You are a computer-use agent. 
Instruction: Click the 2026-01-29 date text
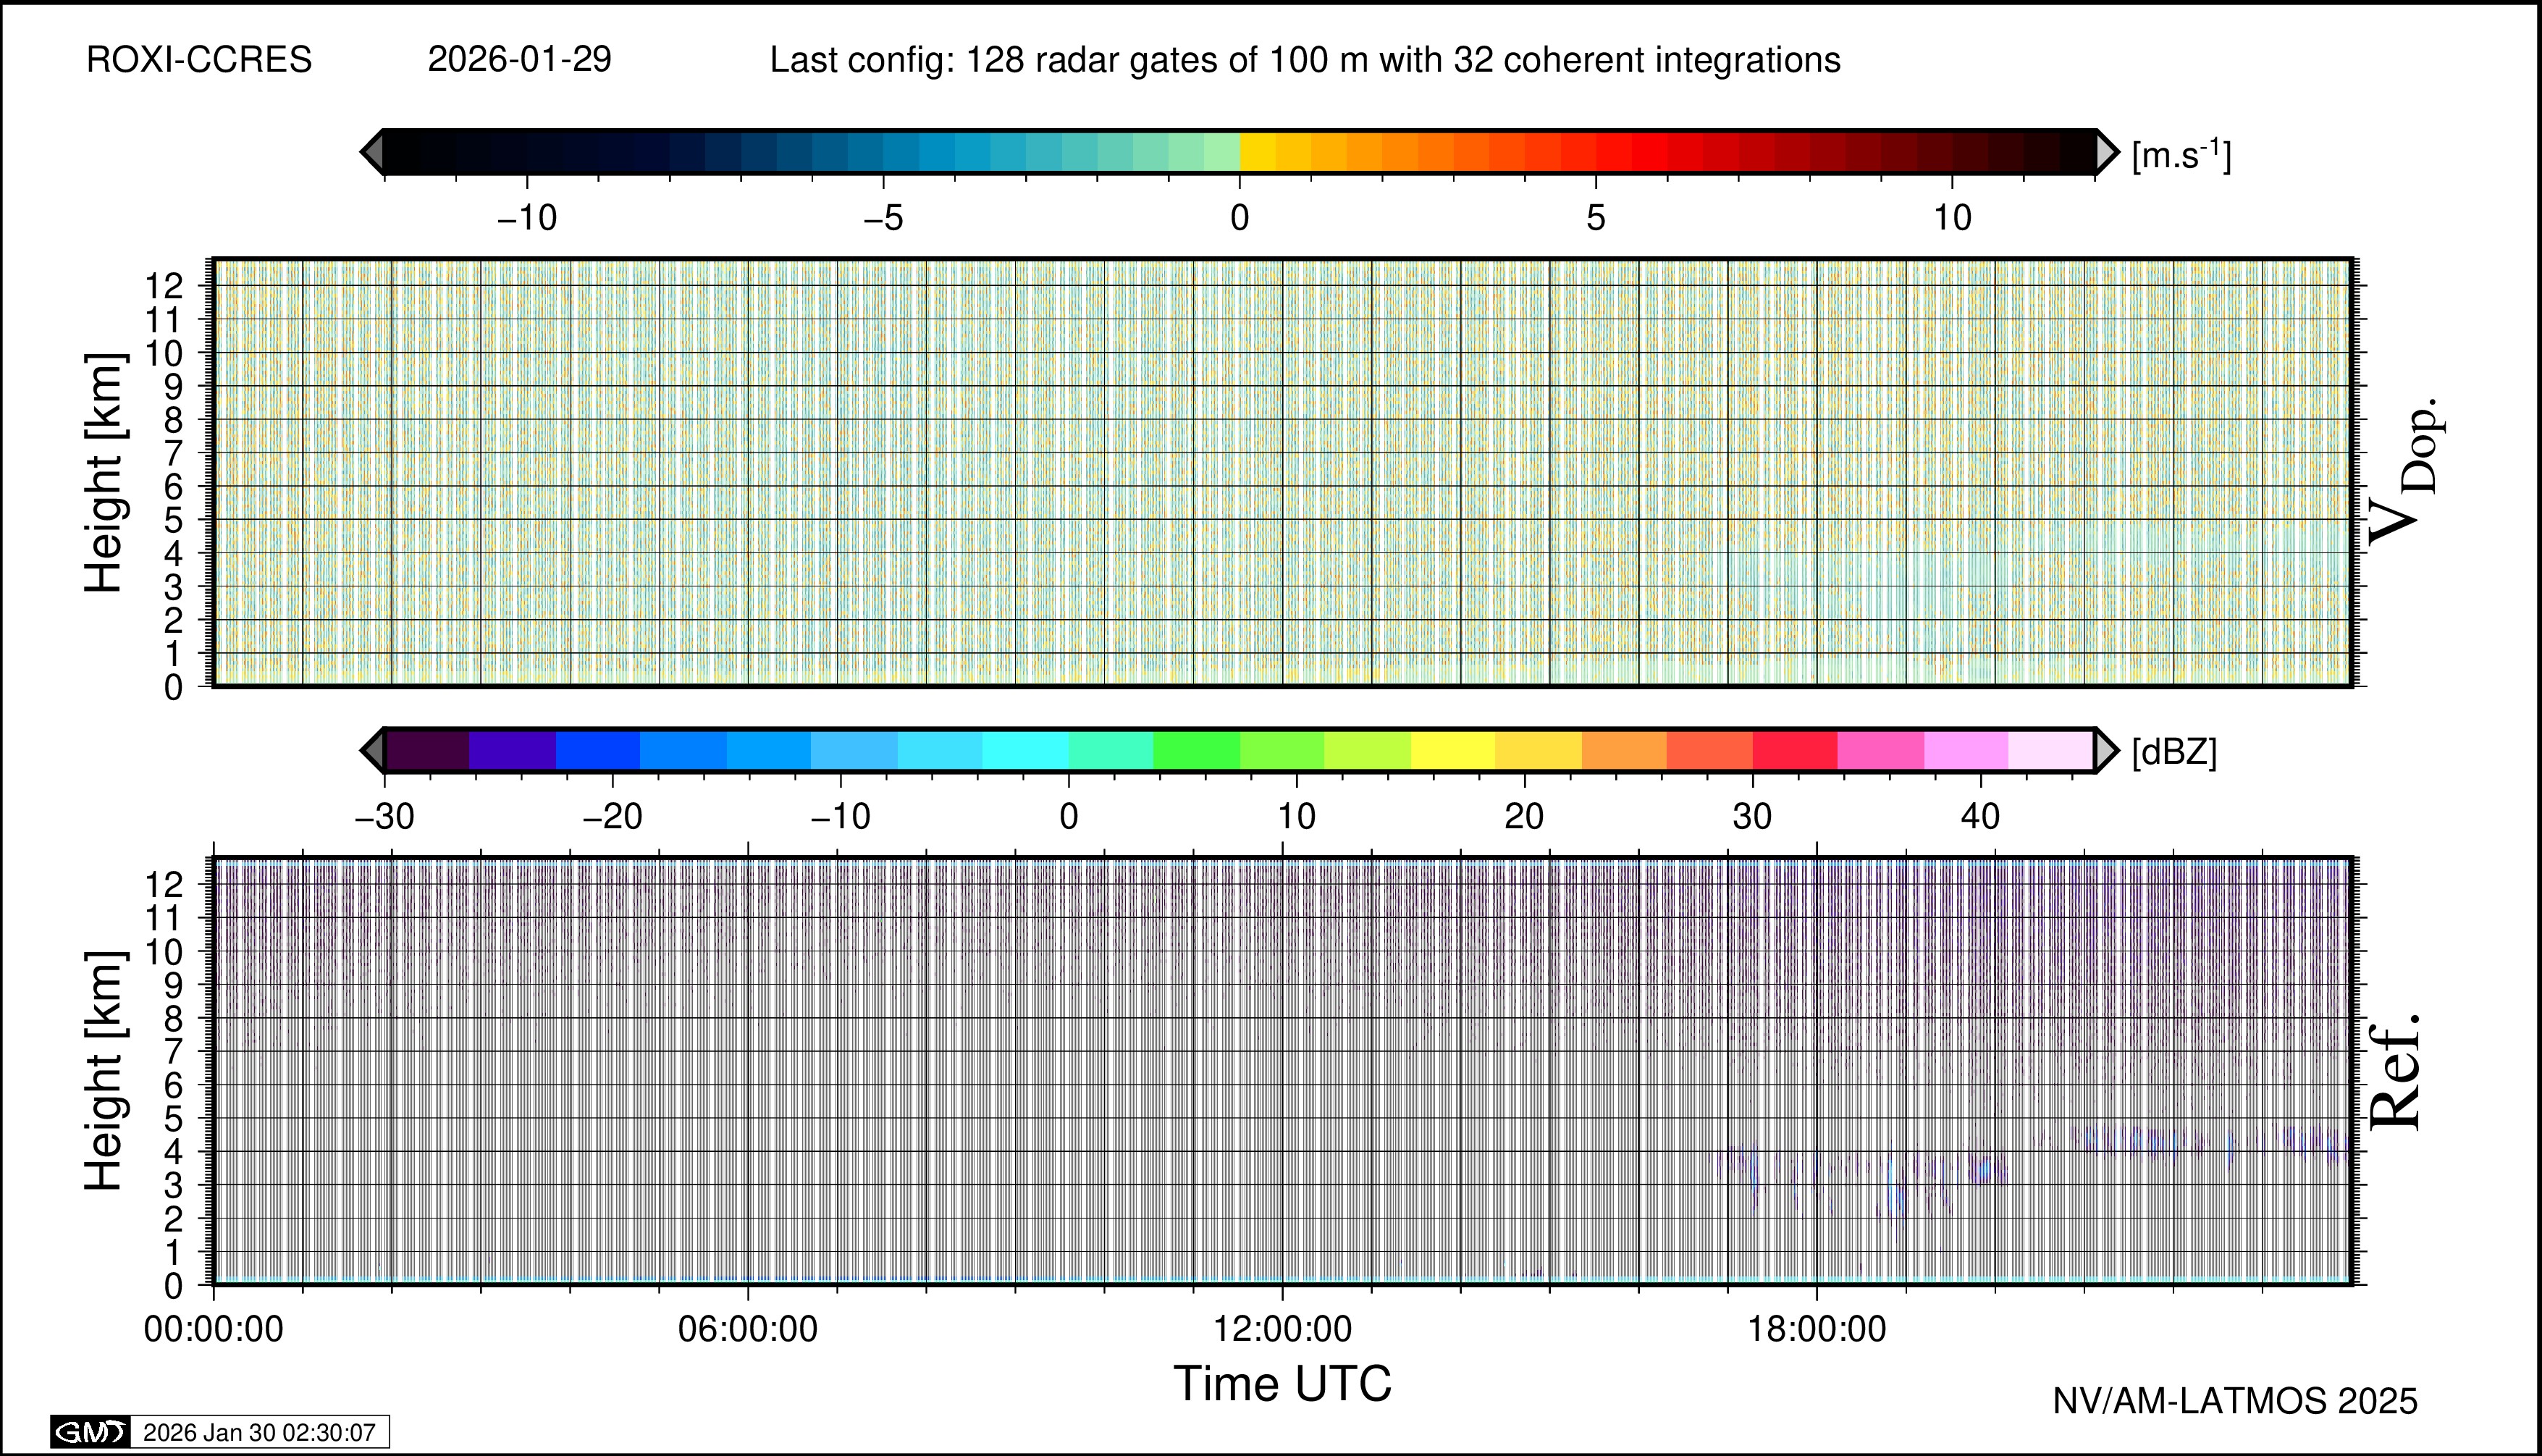tap(519, 60)
